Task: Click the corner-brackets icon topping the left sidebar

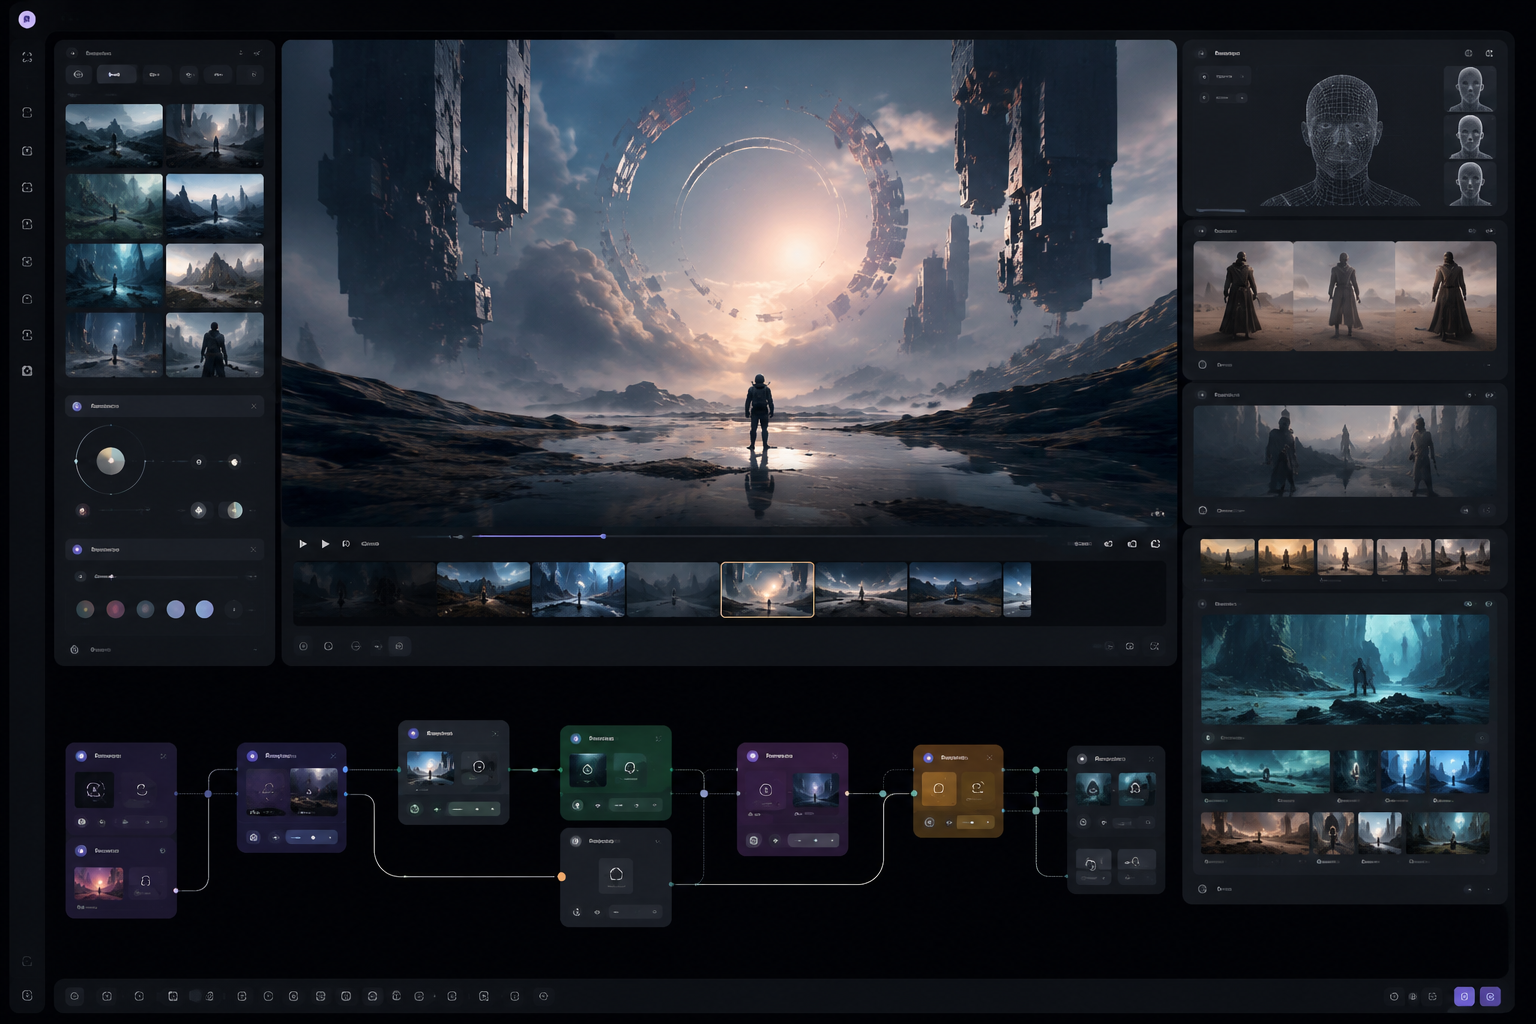Action: [x=27, y=57]
